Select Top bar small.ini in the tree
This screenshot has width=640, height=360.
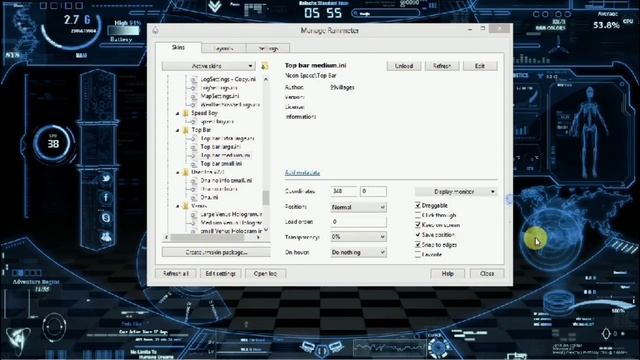[x=221, y=164]
